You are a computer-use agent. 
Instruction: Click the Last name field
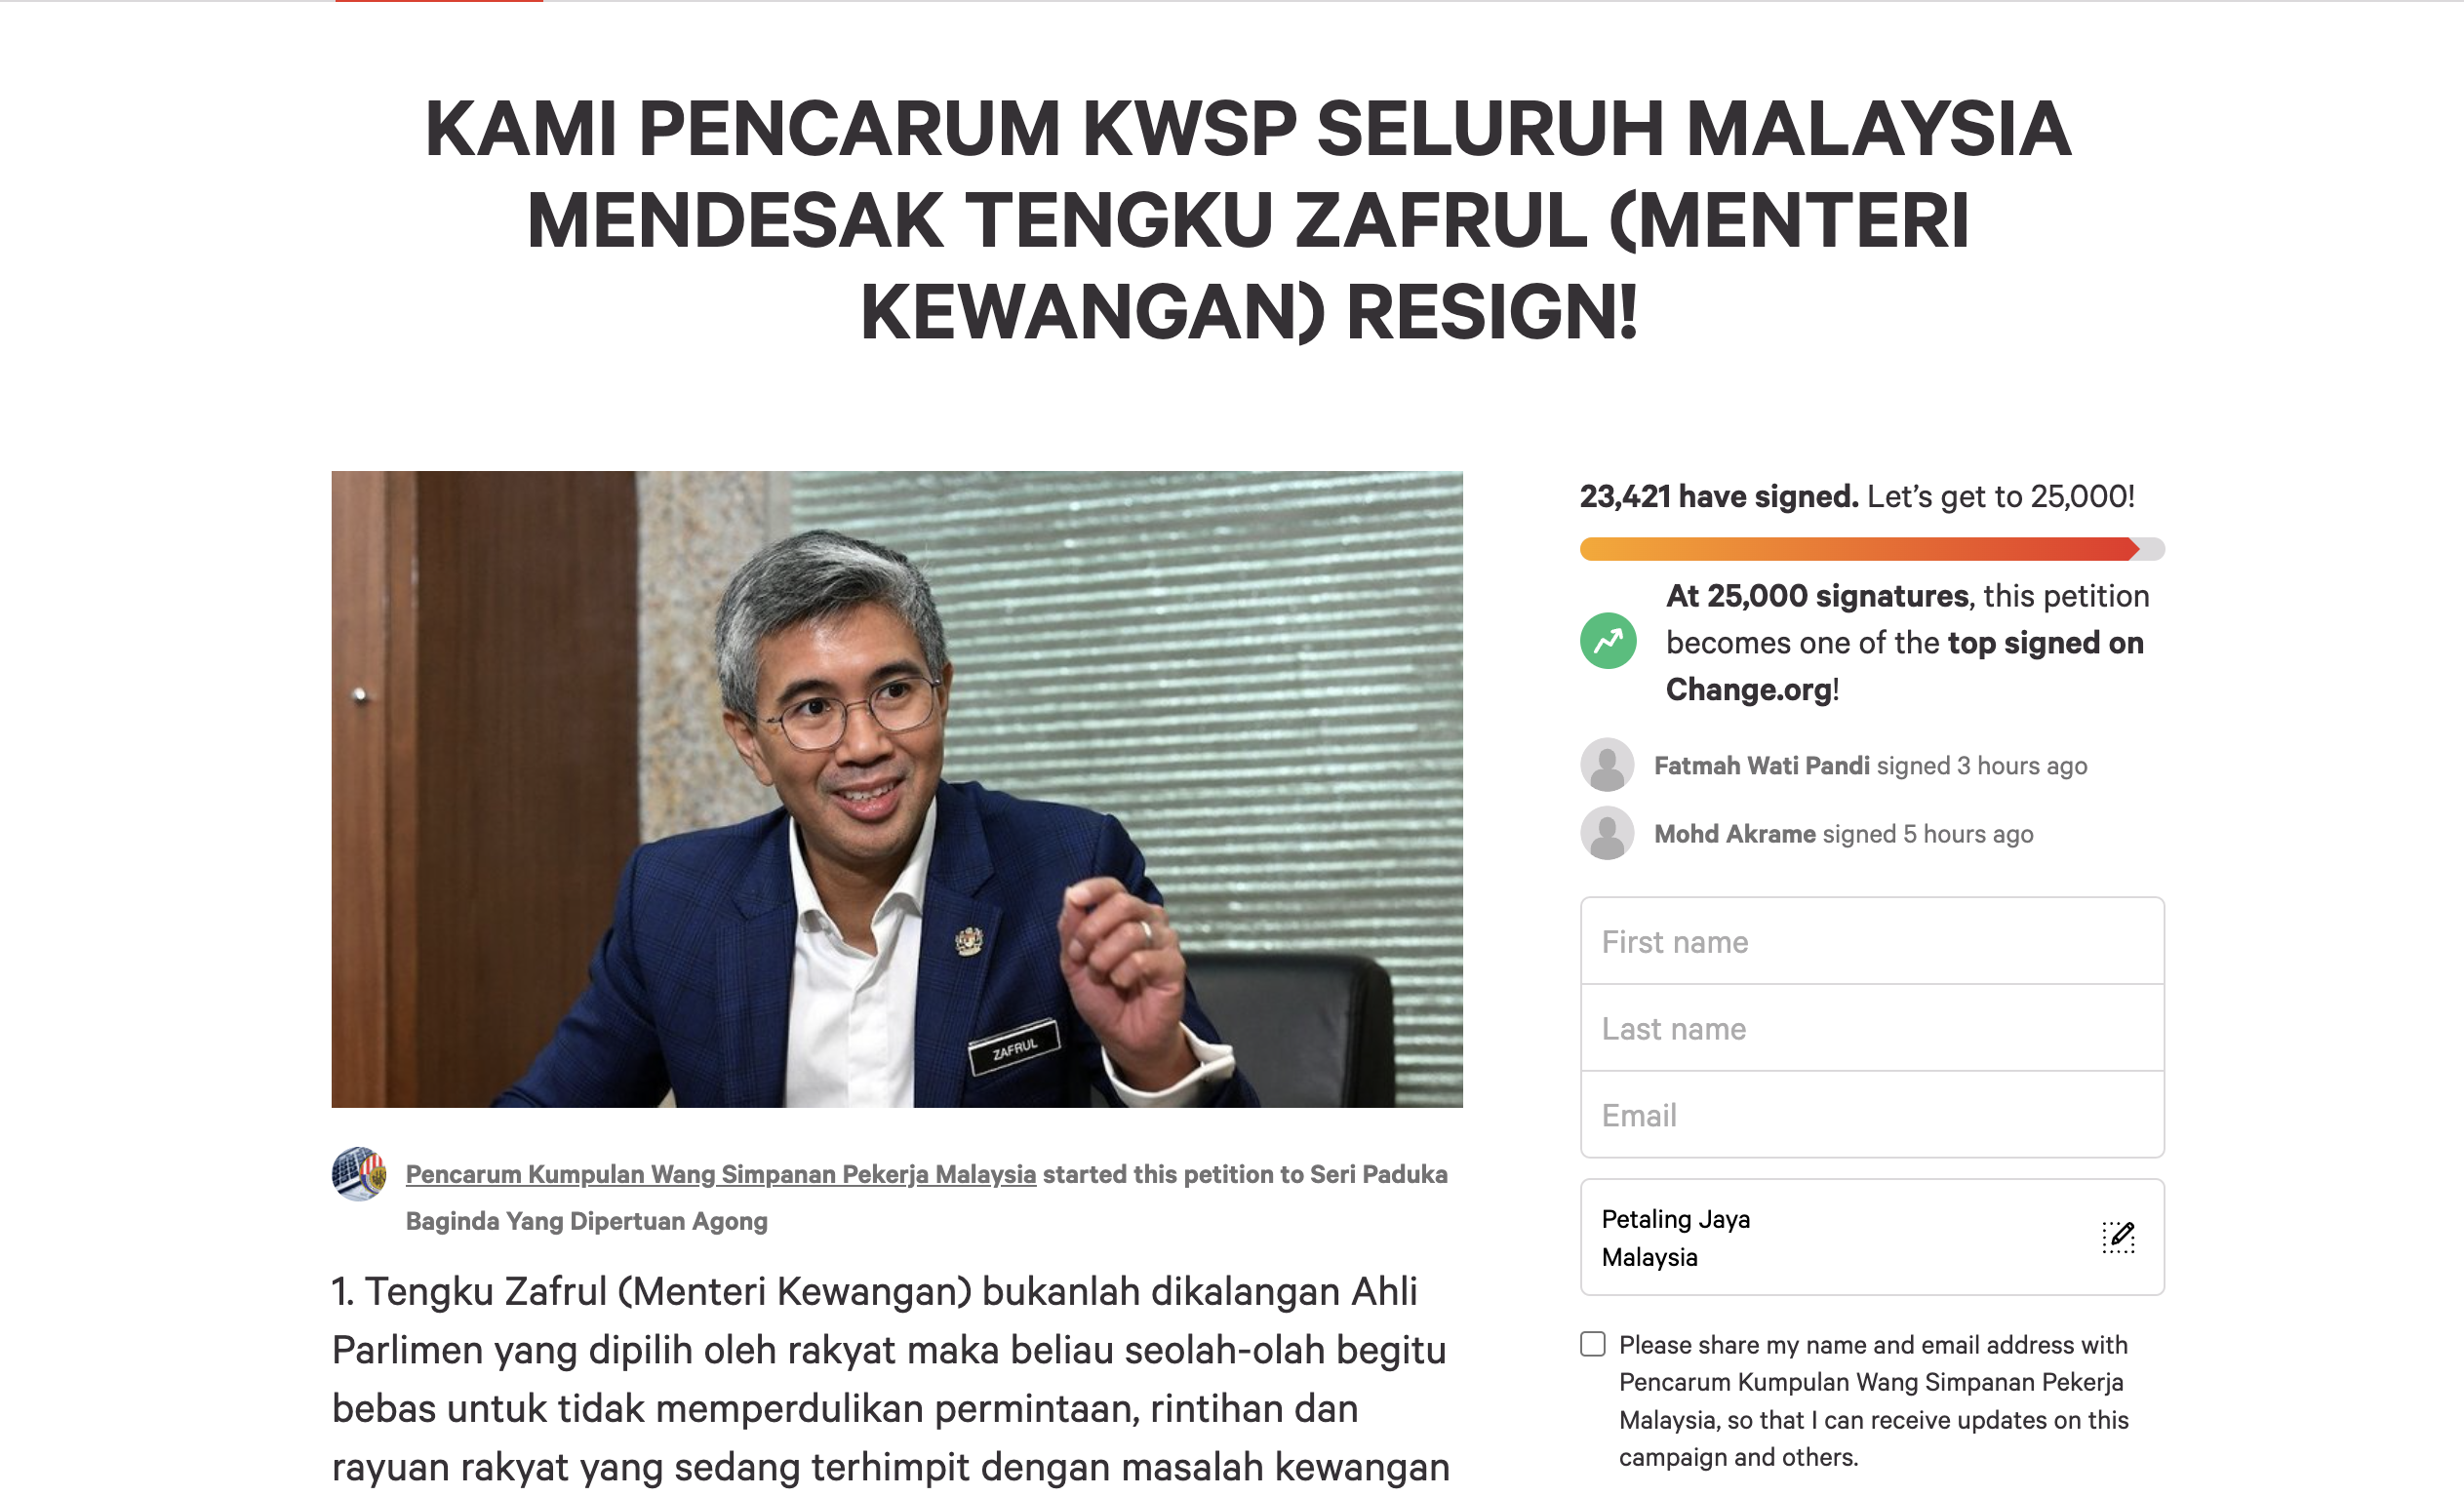click(x=1872, y=1028)
